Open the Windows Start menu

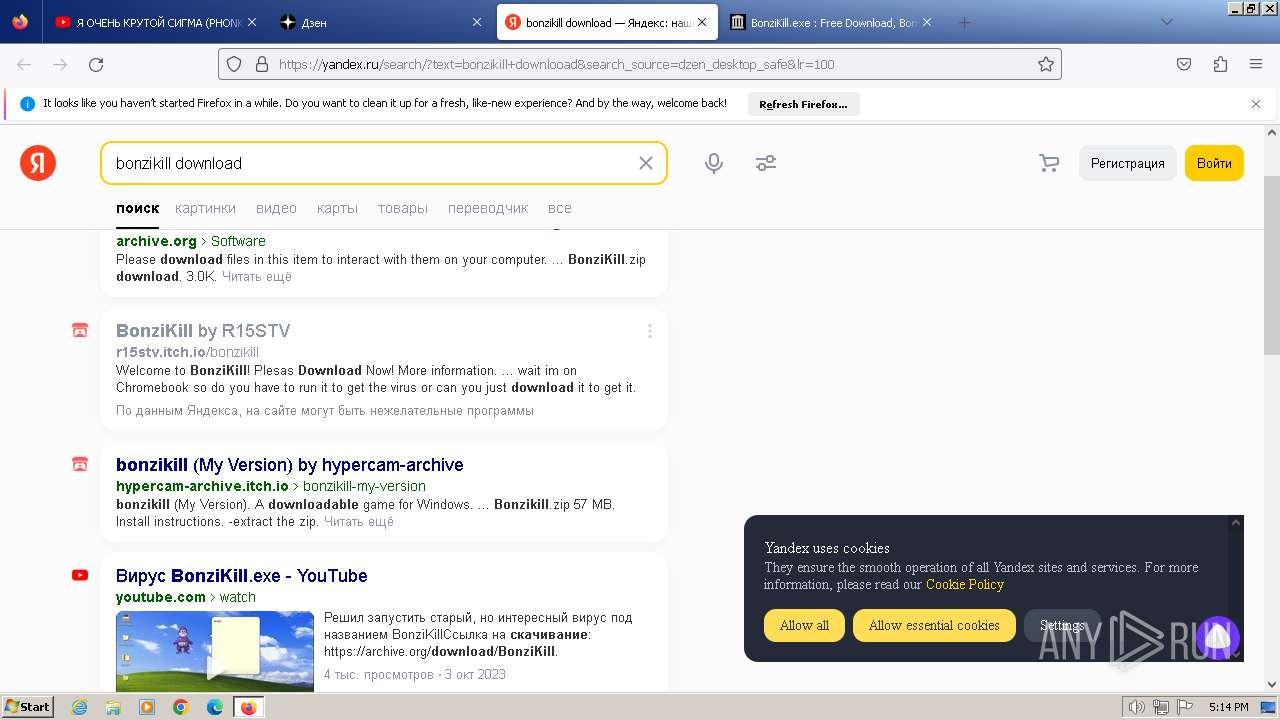coord(27,707)
